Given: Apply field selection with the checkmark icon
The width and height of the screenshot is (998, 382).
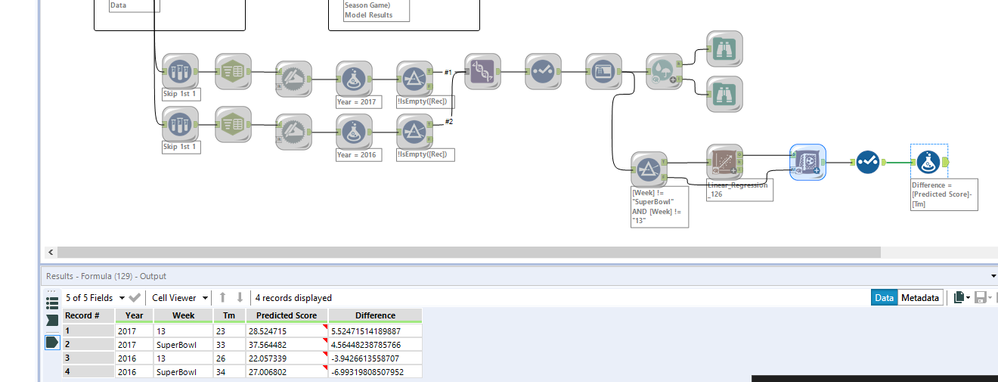Looking at the screenshot, I should click(134, 297).
